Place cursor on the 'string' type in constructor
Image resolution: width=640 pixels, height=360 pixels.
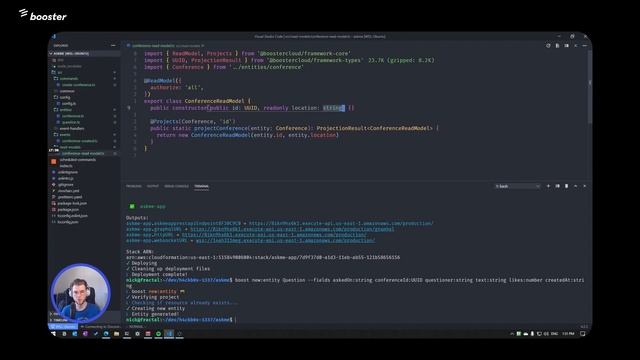(x=333, y=108)
